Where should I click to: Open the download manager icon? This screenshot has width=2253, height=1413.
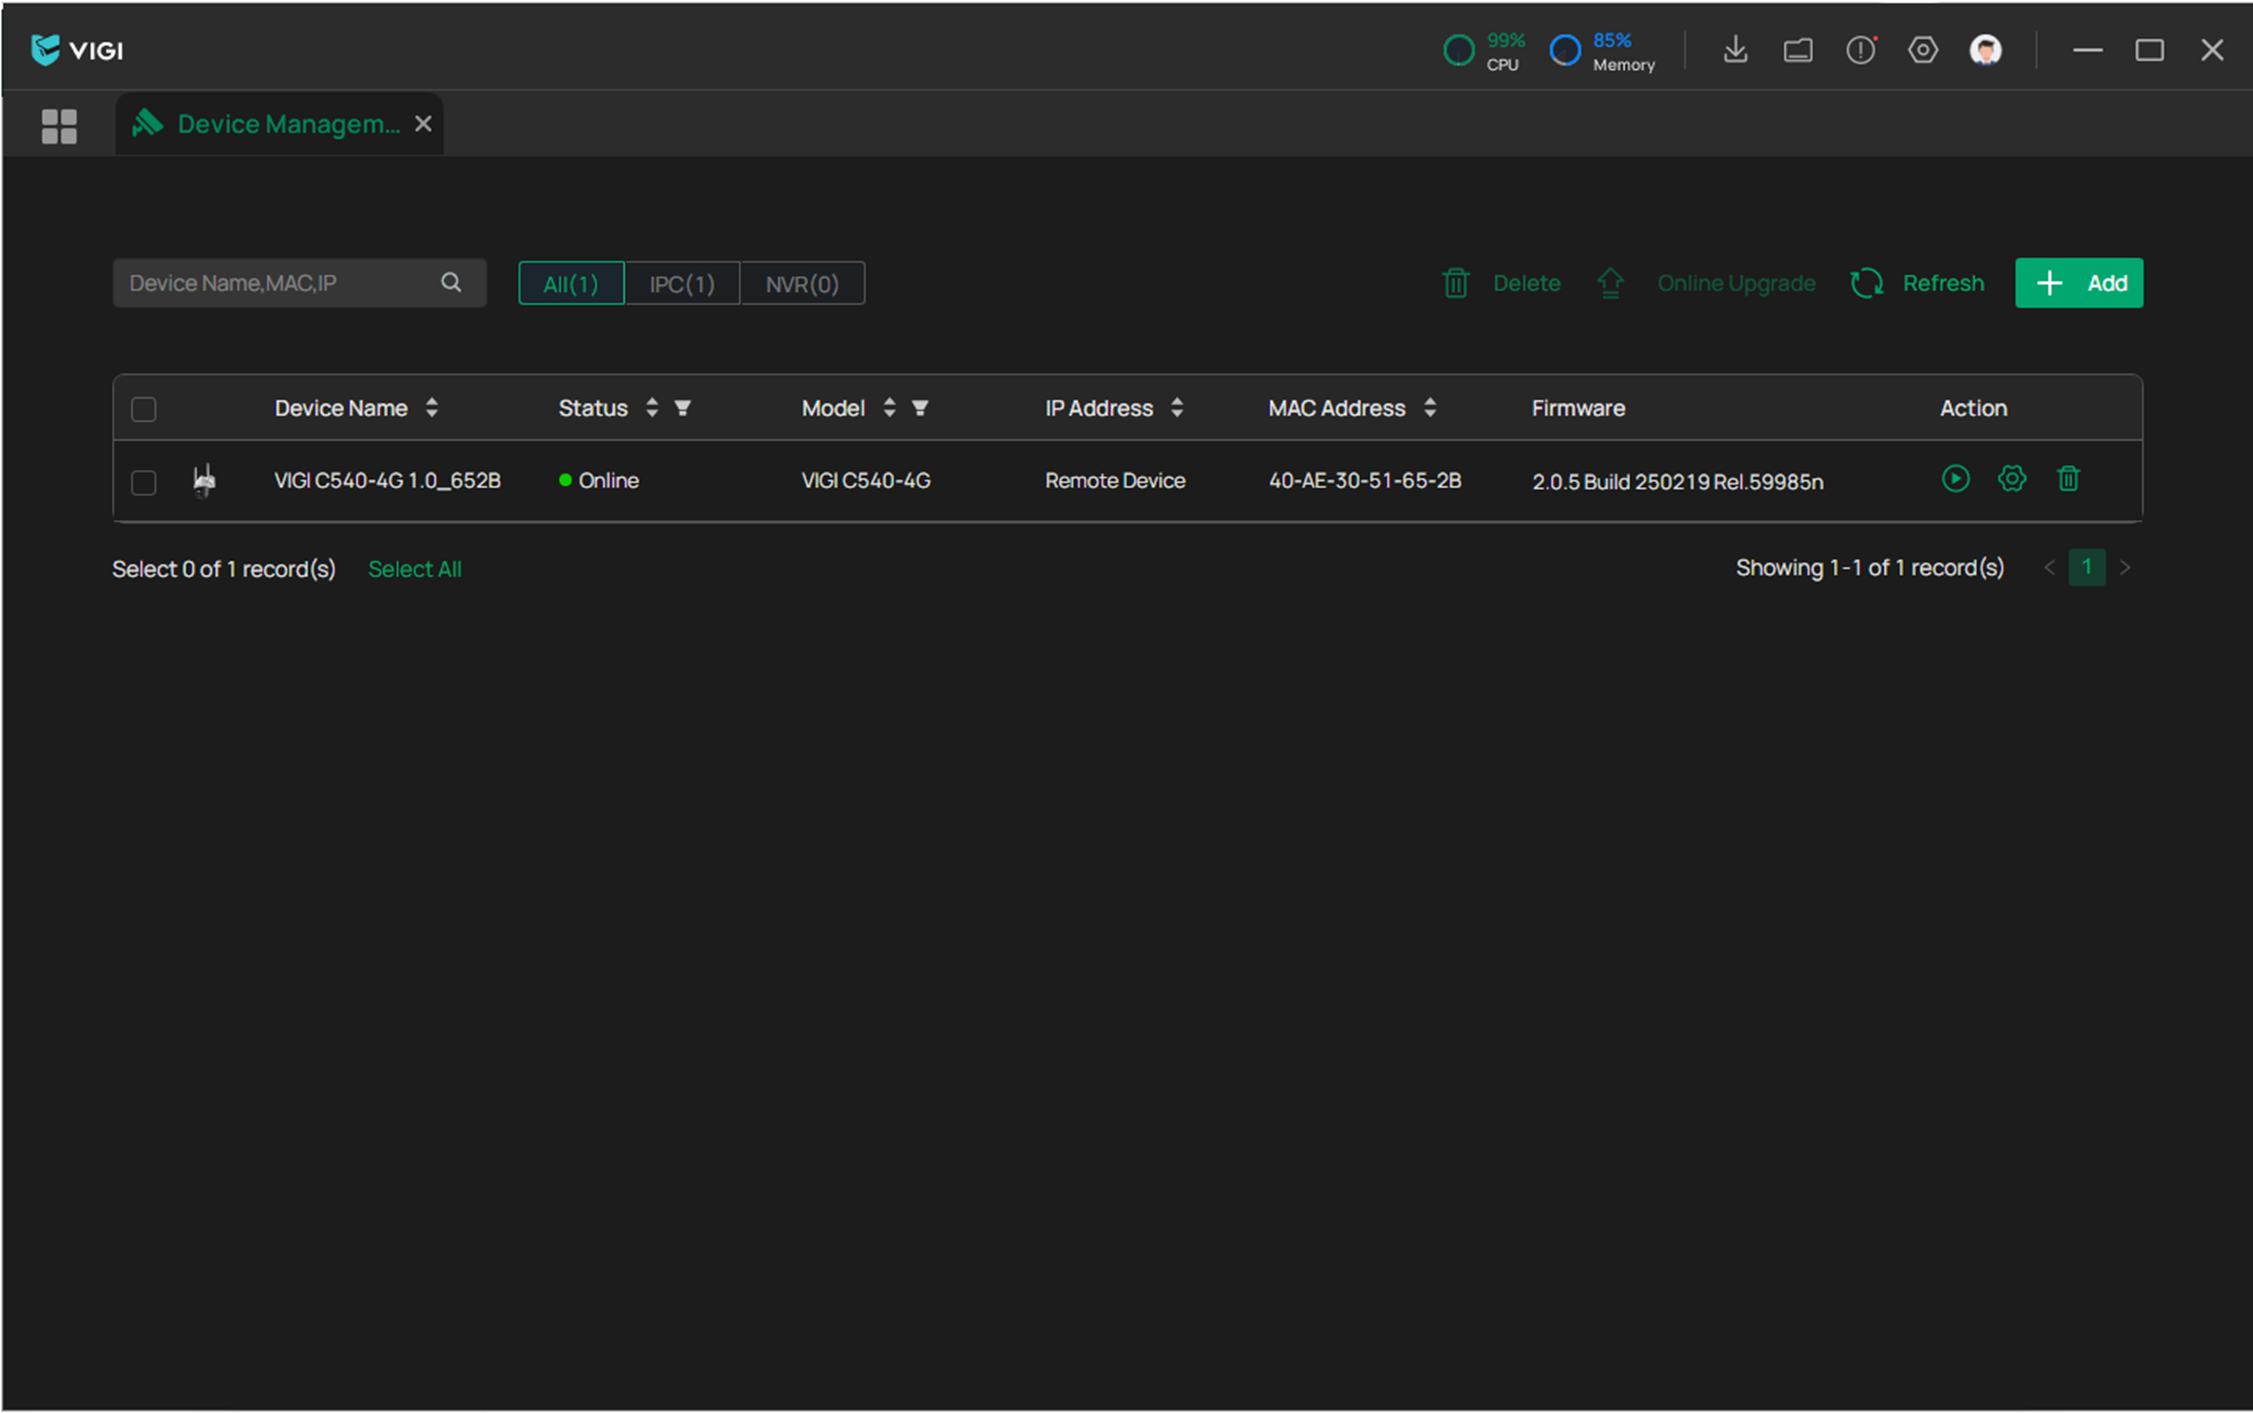point(1735,49)
